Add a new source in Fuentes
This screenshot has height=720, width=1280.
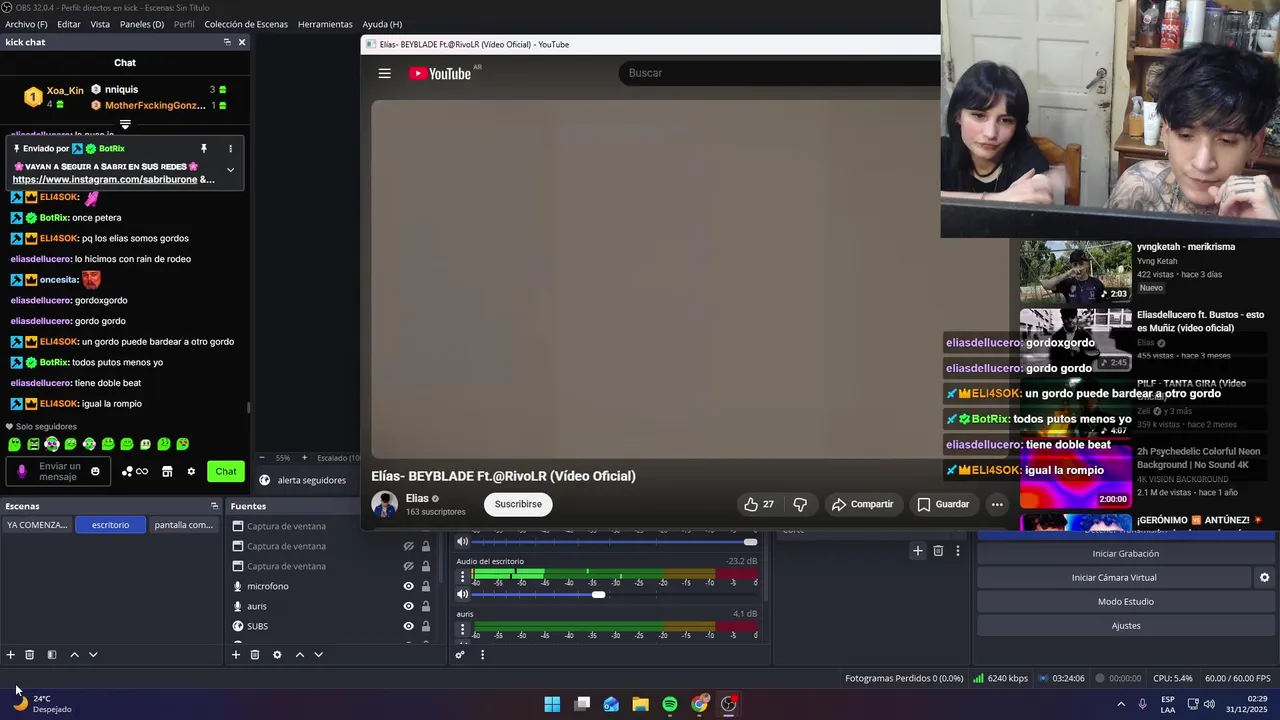click(x=236, y=655)
